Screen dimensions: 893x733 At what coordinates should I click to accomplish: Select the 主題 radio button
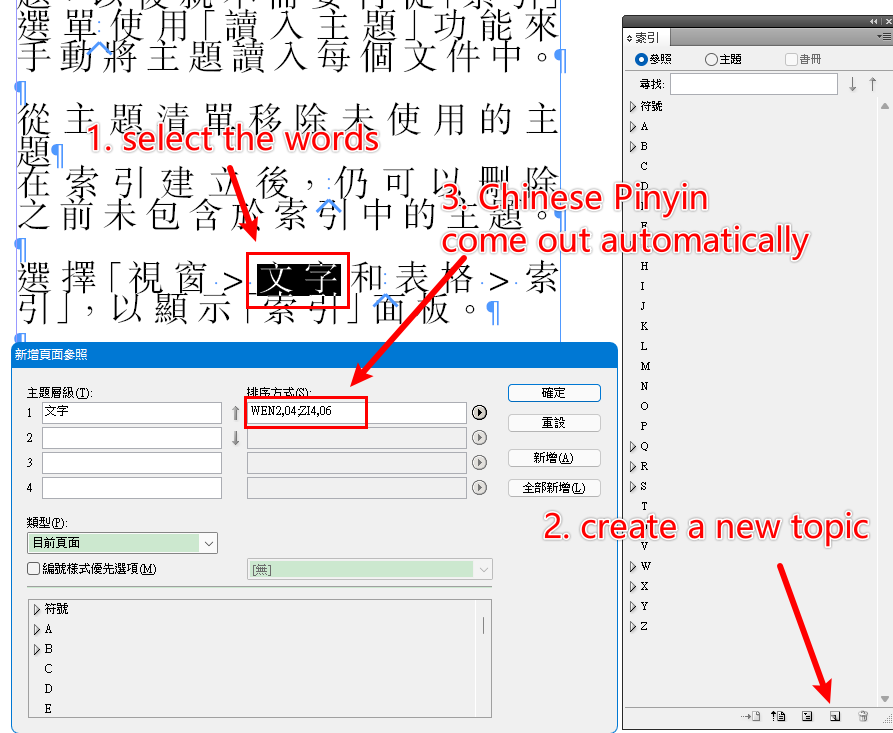710,59
